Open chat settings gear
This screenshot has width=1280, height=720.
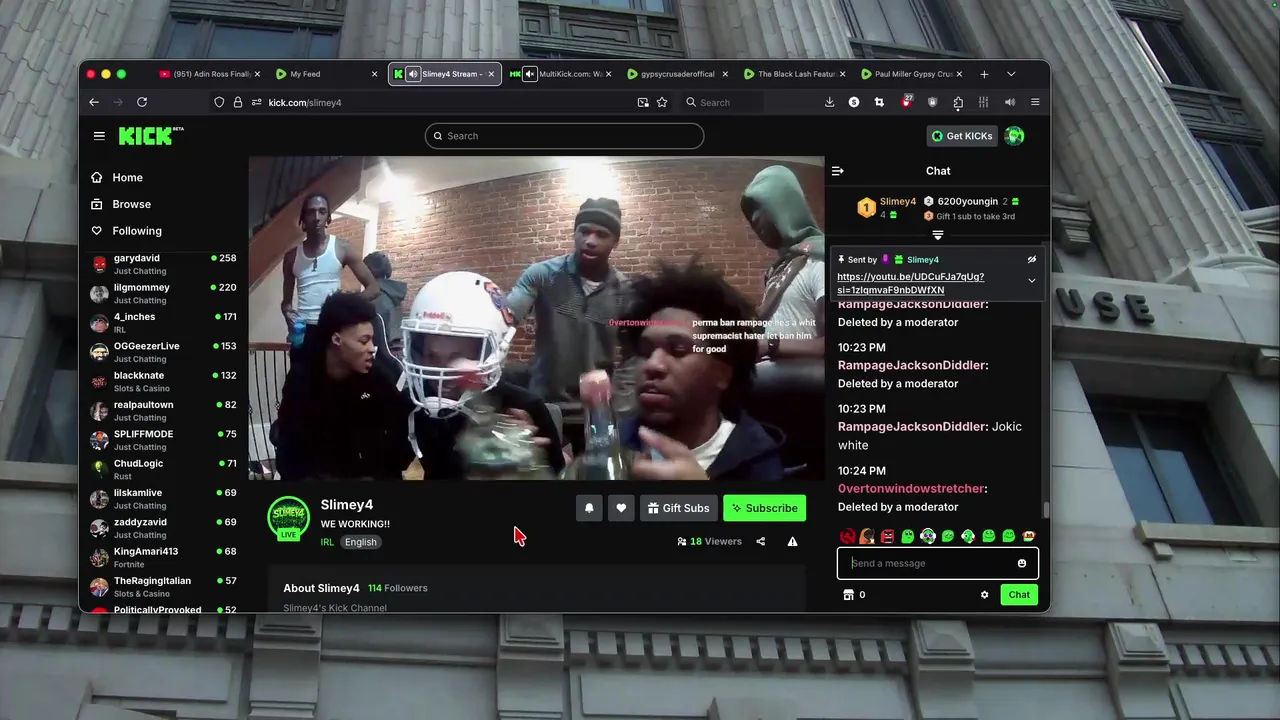984,595
